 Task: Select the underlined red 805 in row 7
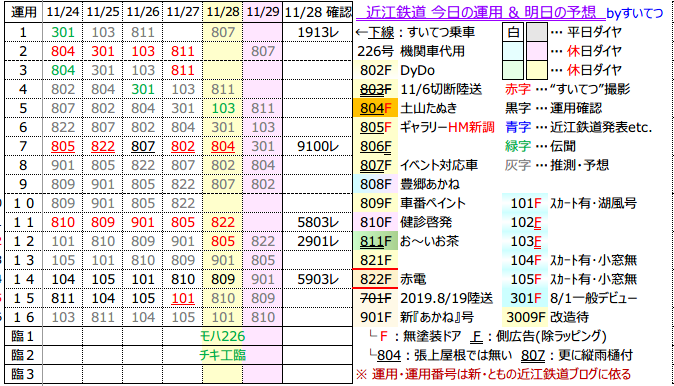click(x=63, y=147)
